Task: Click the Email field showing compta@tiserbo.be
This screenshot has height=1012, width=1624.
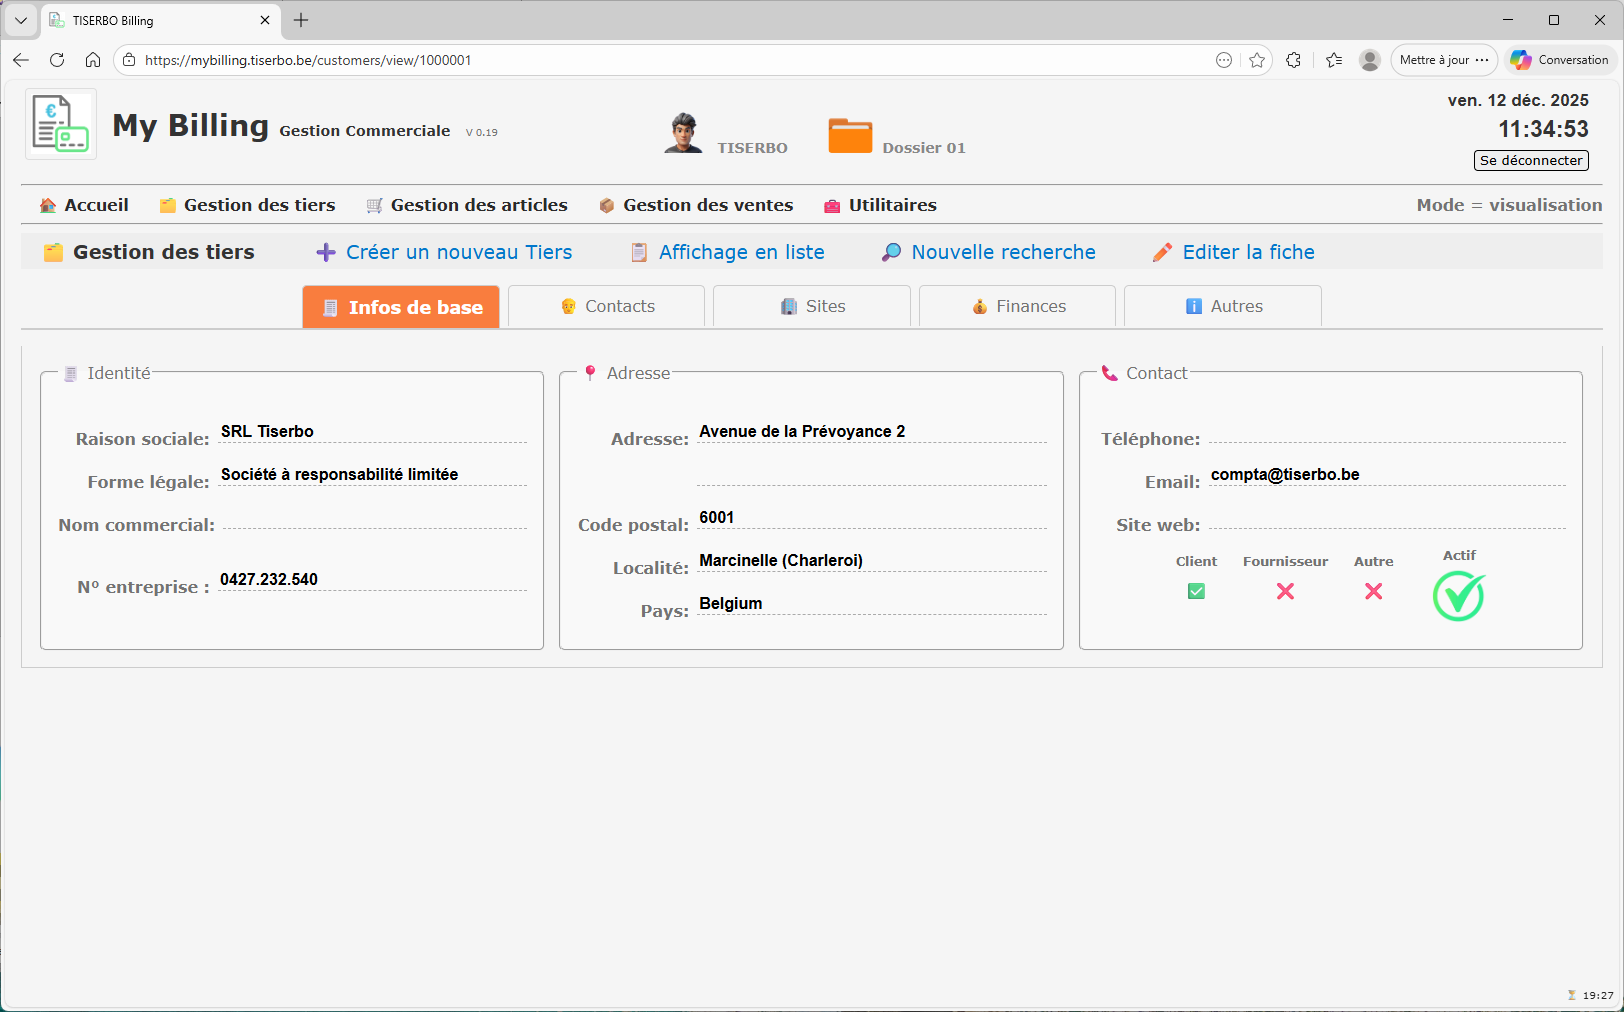Action: [1284, 474]
